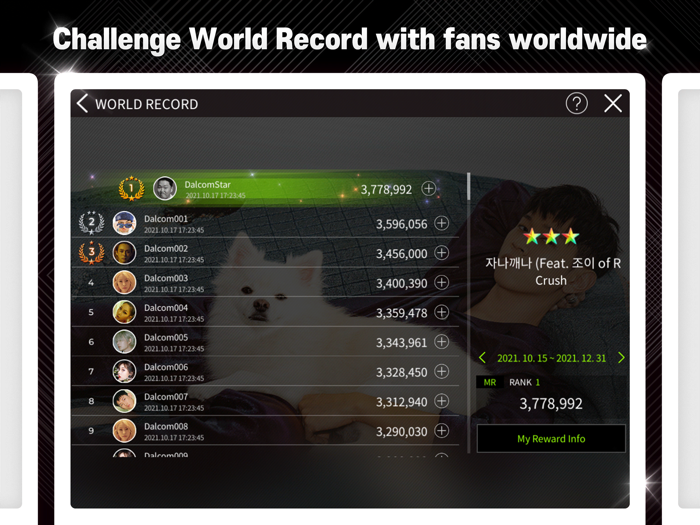
Task: Tap plus icon next to Dalcom003's score
Action: coord(442,282)
